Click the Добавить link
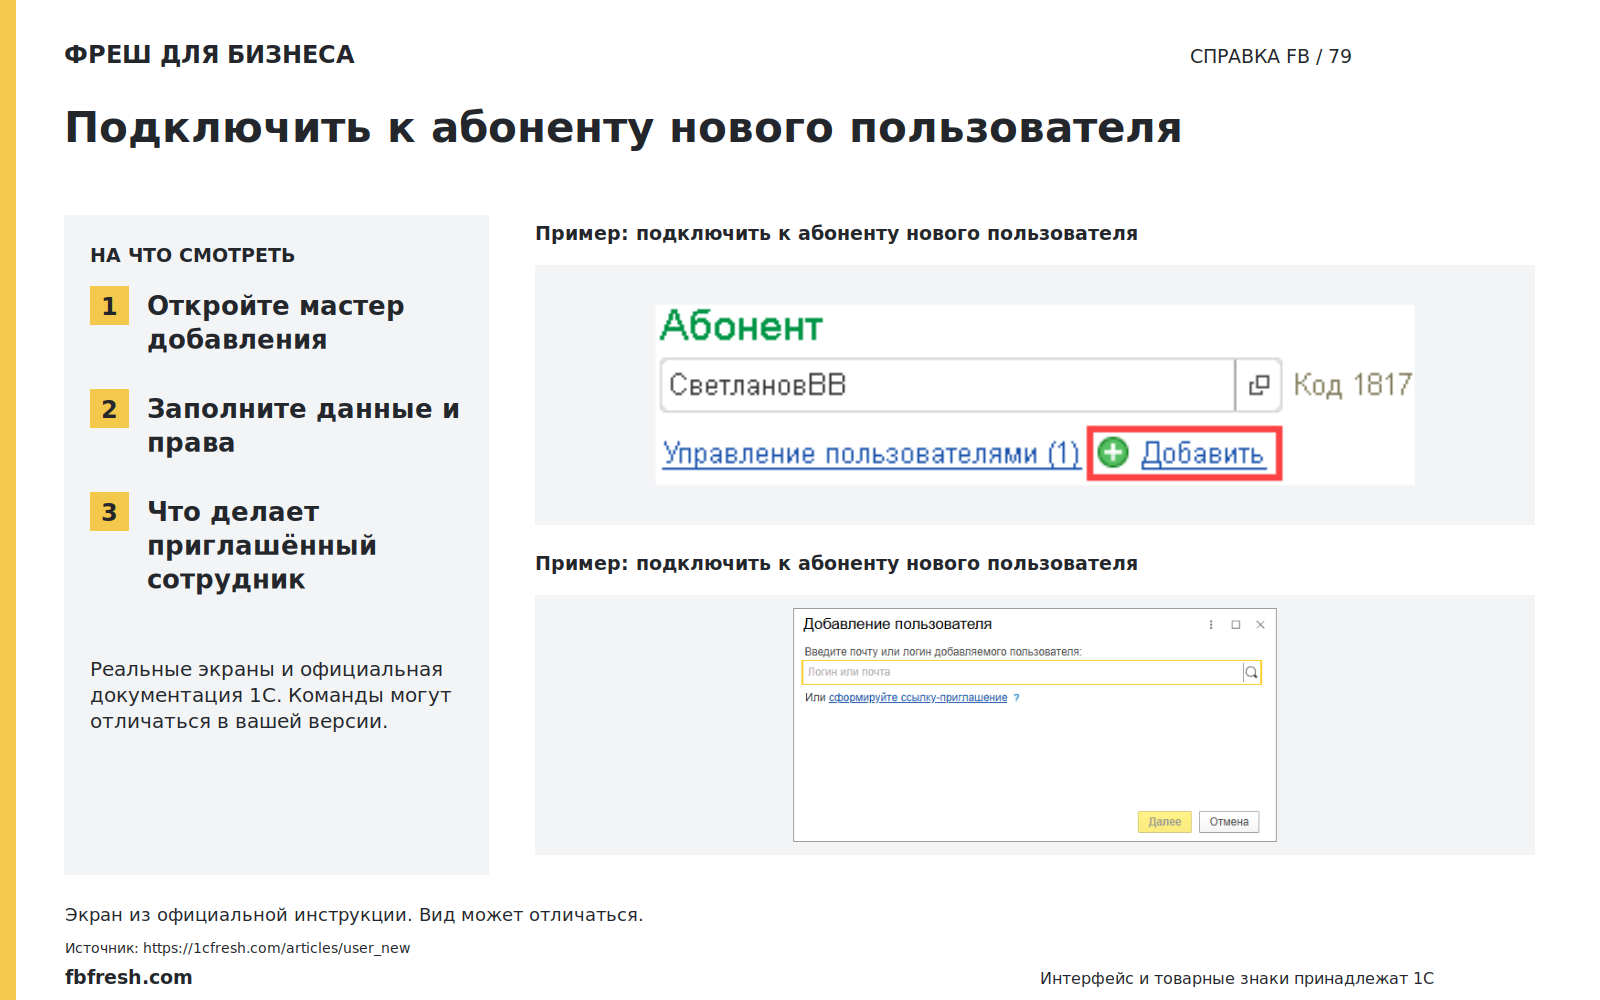 click(1203, 453)
